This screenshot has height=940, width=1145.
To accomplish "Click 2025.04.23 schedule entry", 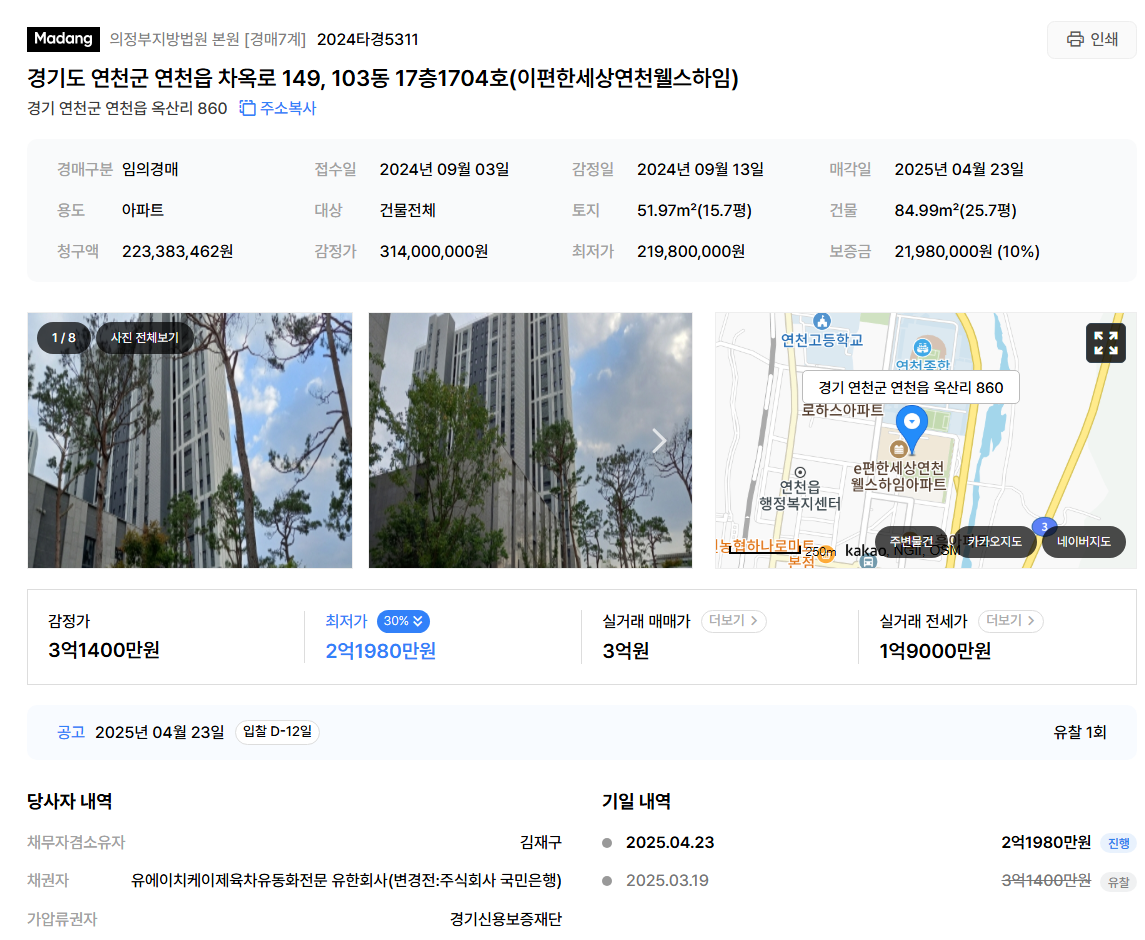I will [x=670, y=842].
